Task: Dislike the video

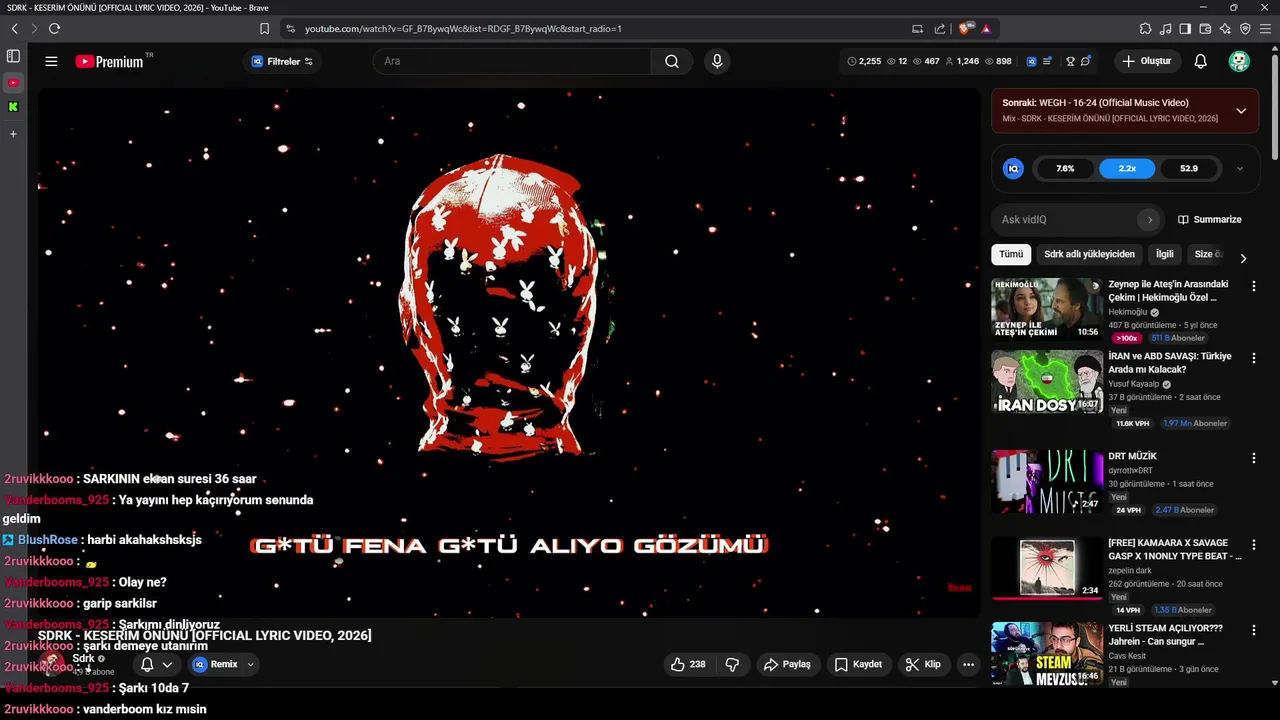Action: pos(732,664)
